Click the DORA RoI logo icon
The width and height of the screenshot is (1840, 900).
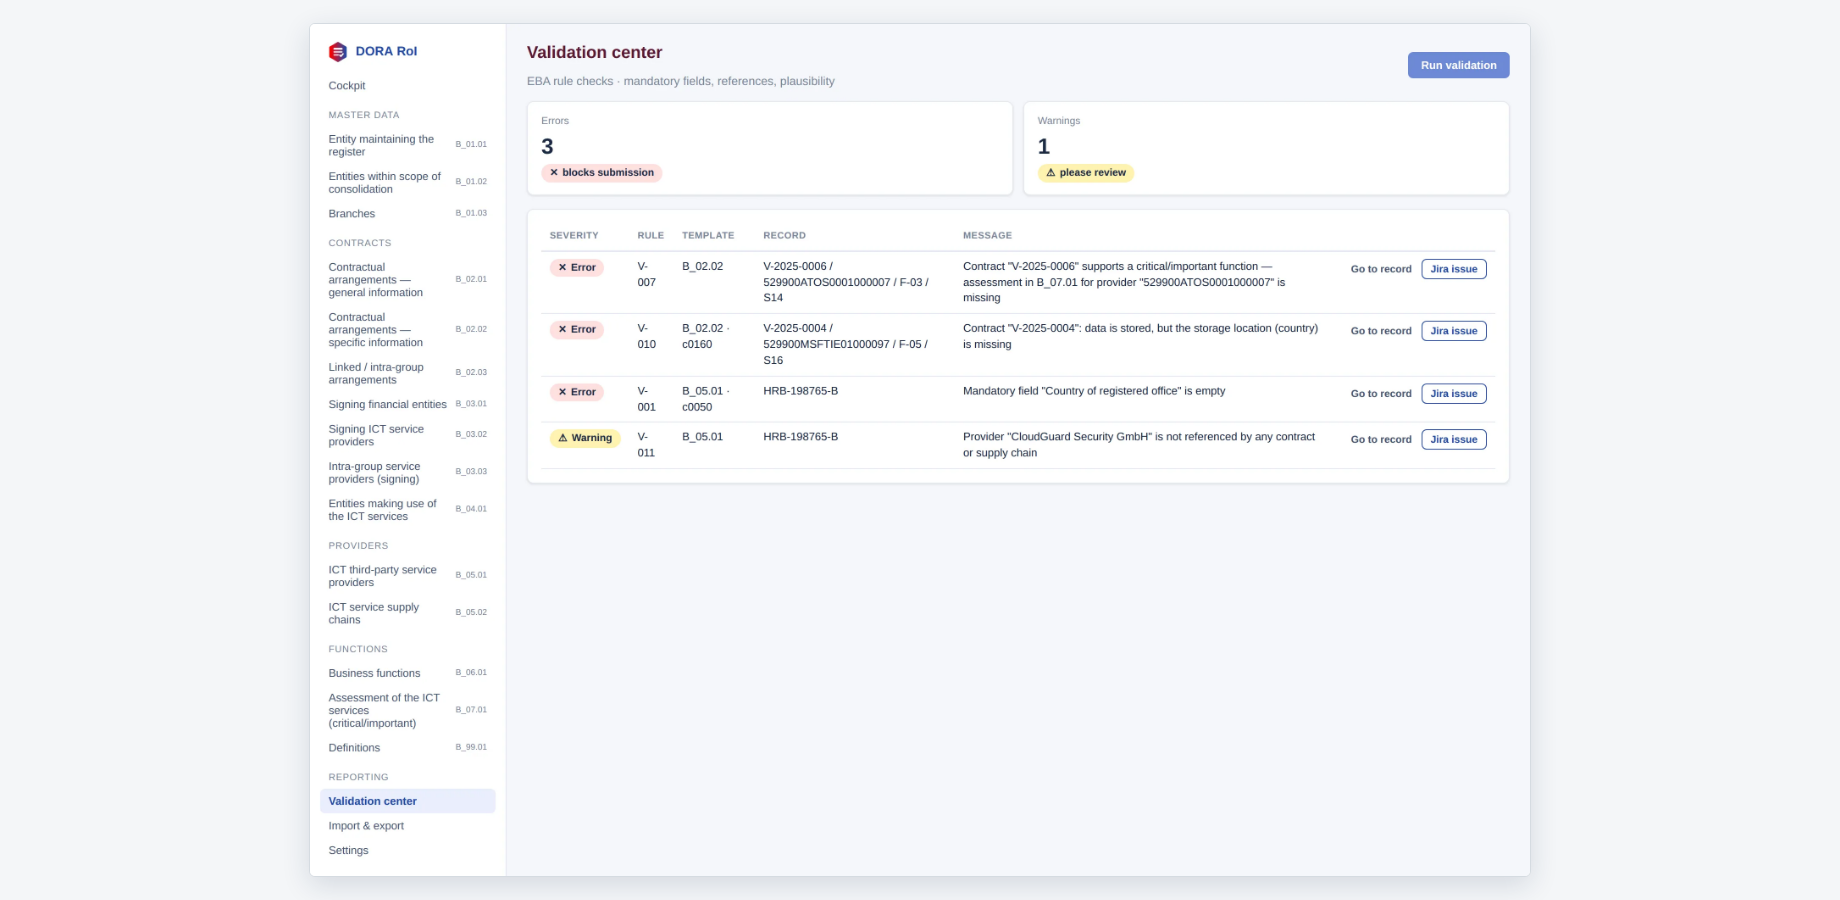tap(338, 52)
